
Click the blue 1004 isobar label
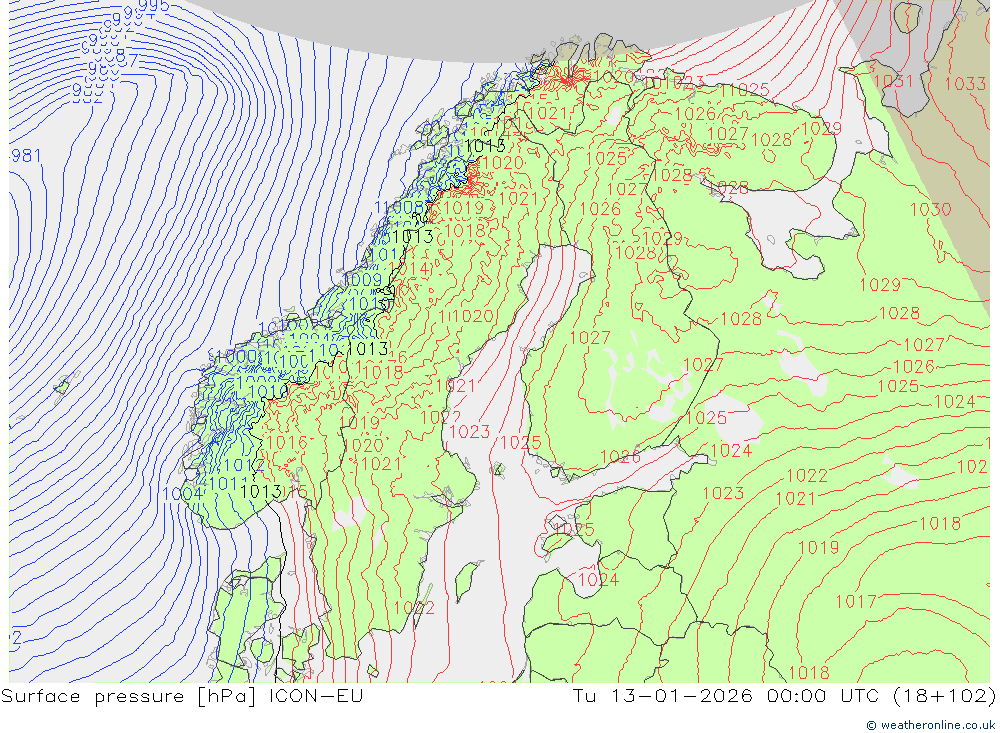183,494
